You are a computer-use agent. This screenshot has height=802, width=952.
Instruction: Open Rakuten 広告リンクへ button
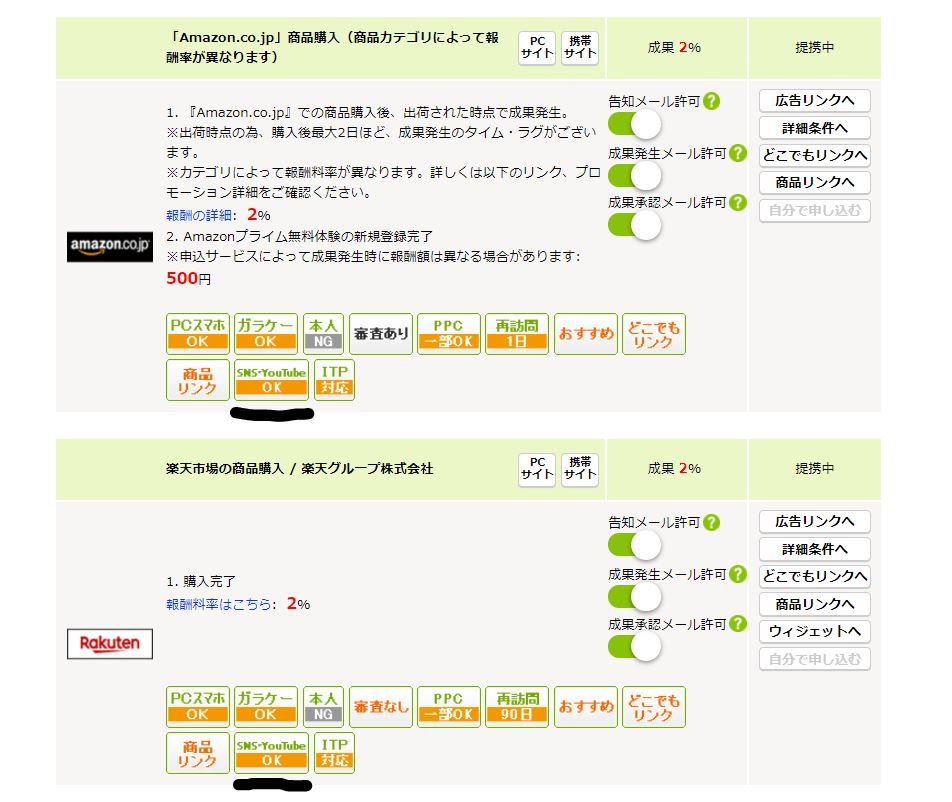point(815,522)
